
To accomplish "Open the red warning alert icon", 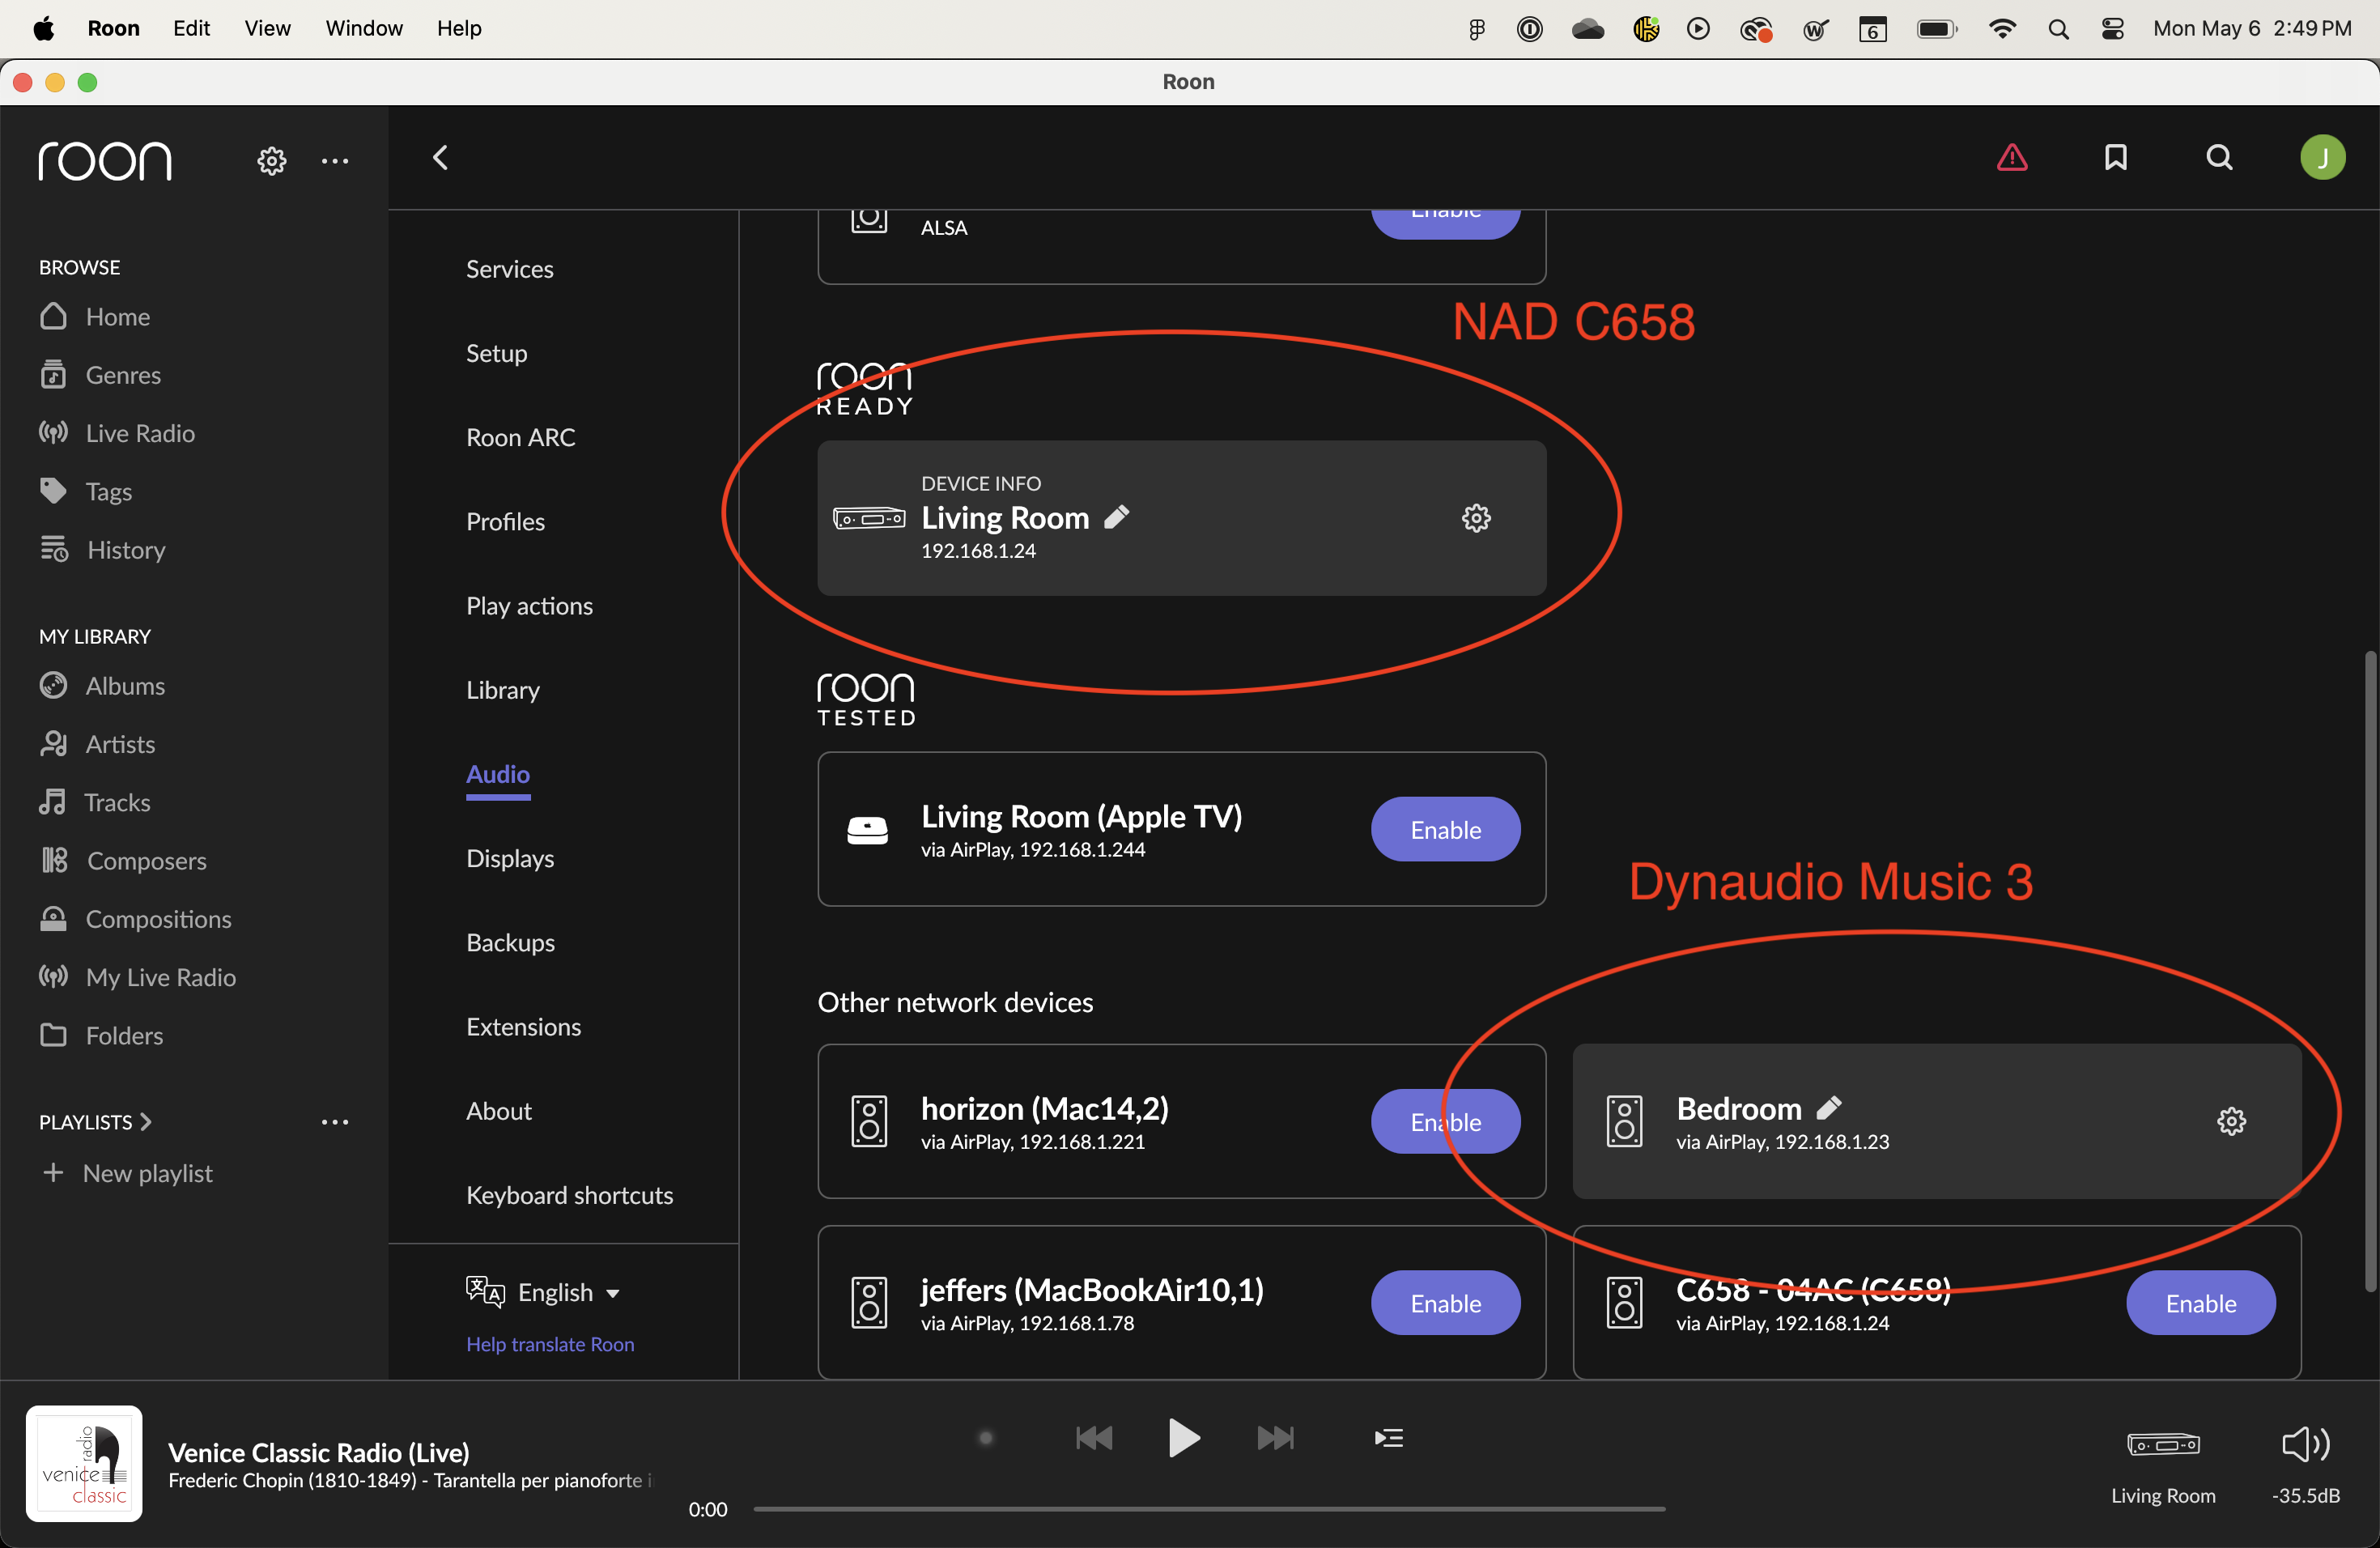I will coord(2012,157).
